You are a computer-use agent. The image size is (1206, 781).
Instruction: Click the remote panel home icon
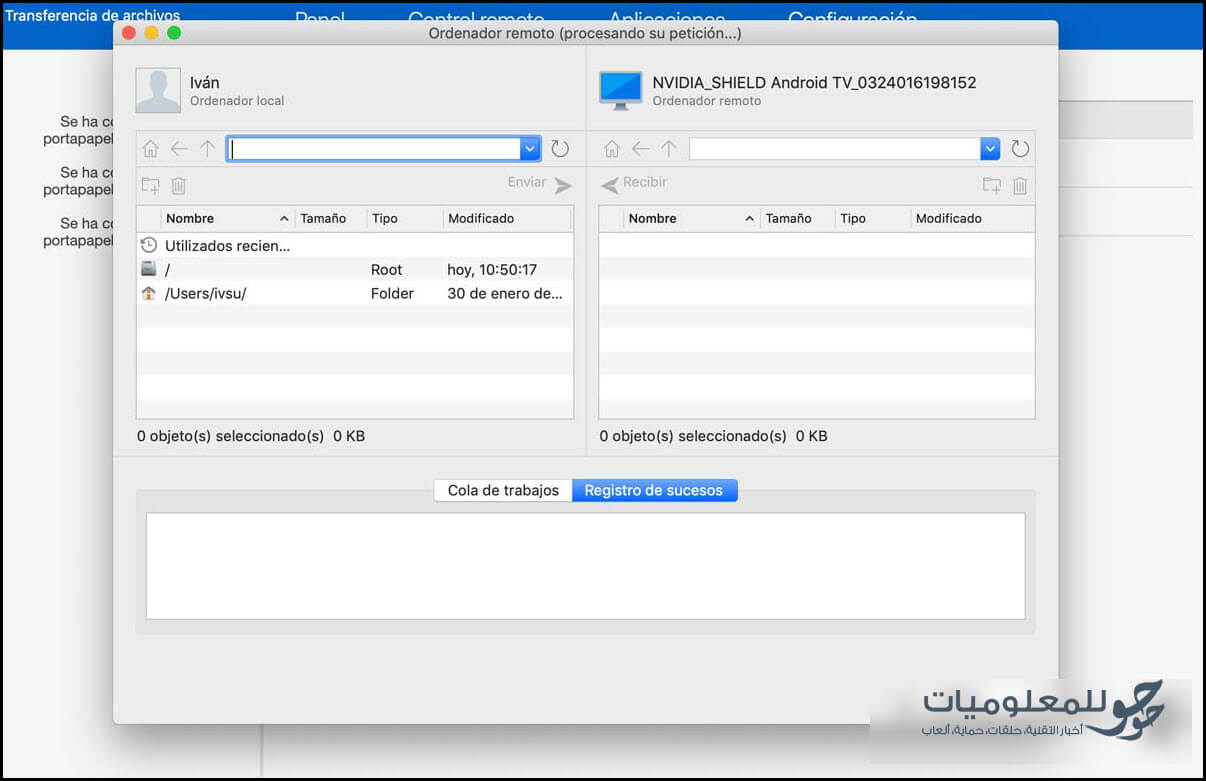(612, 149)
